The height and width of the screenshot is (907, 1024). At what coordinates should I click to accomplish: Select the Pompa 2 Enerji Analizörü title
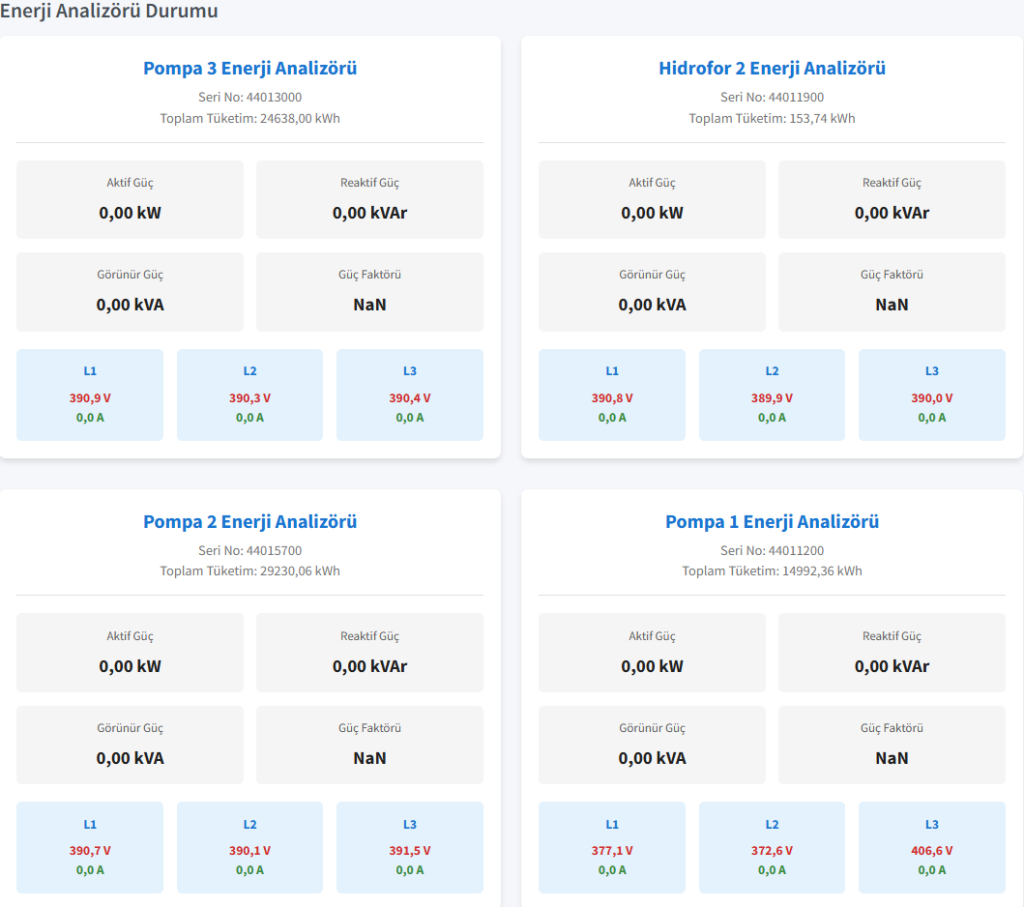click(250, 522)
